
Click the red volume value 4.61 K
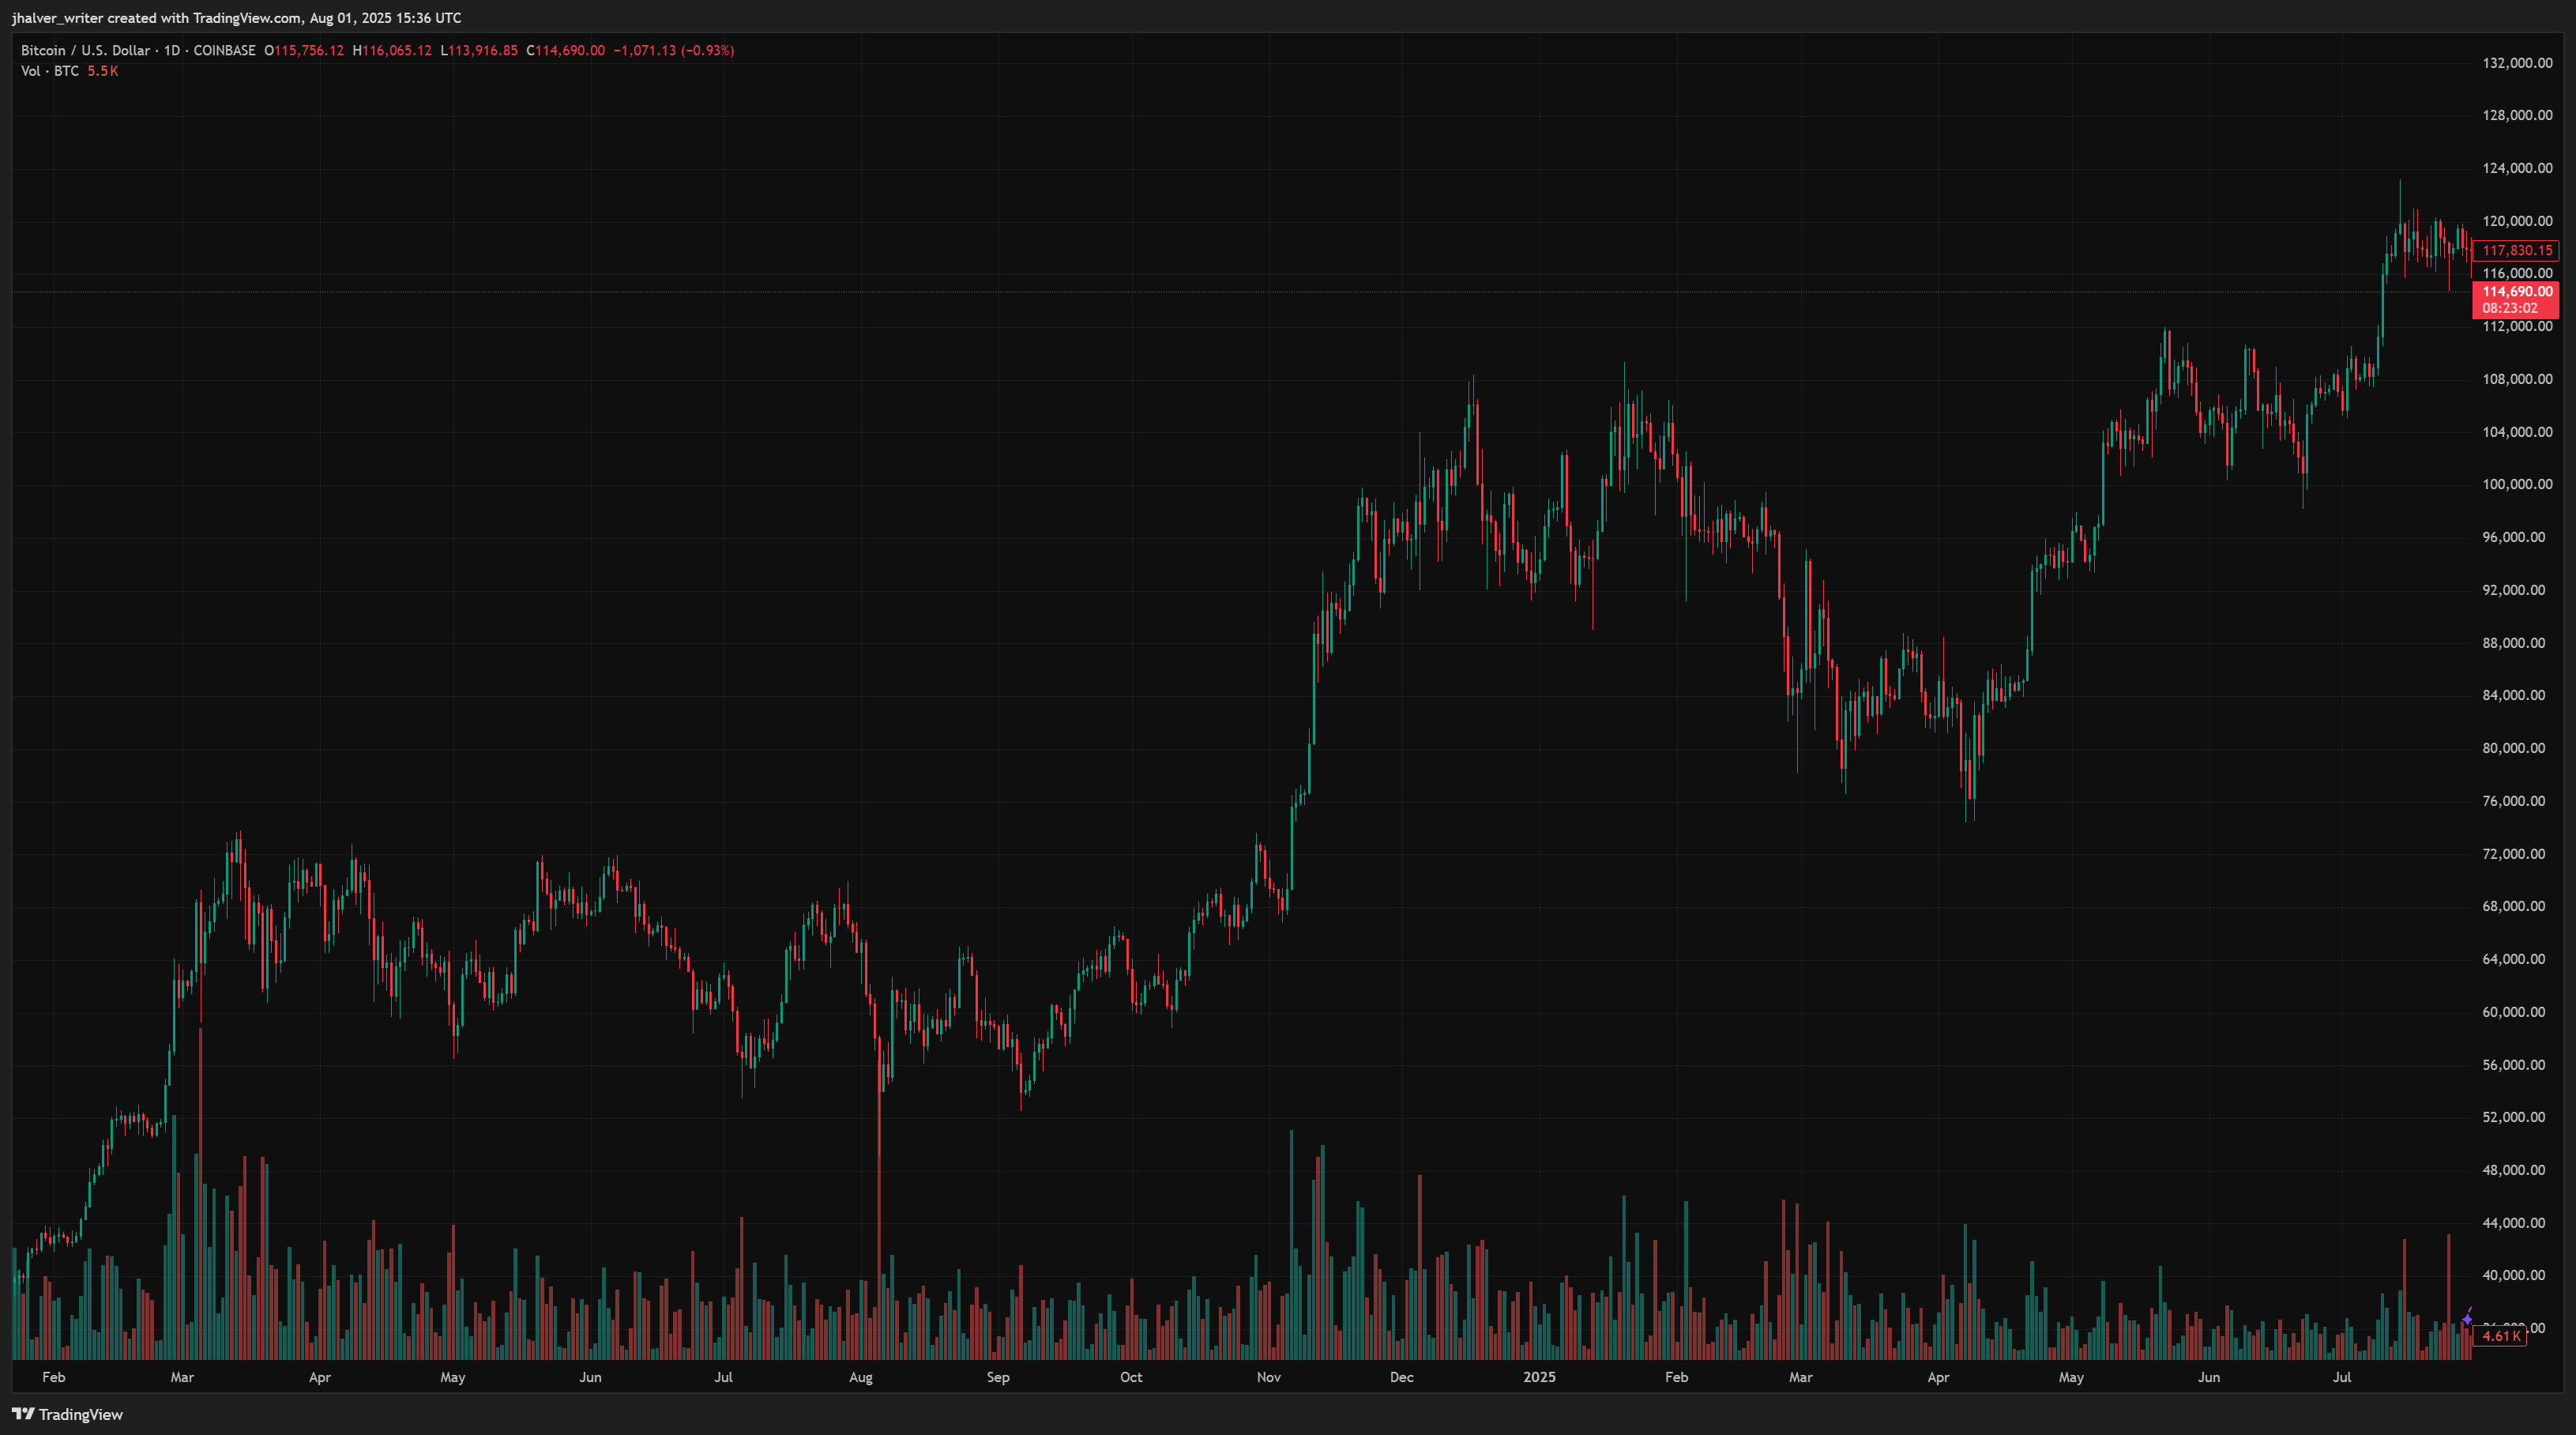2501,1337
